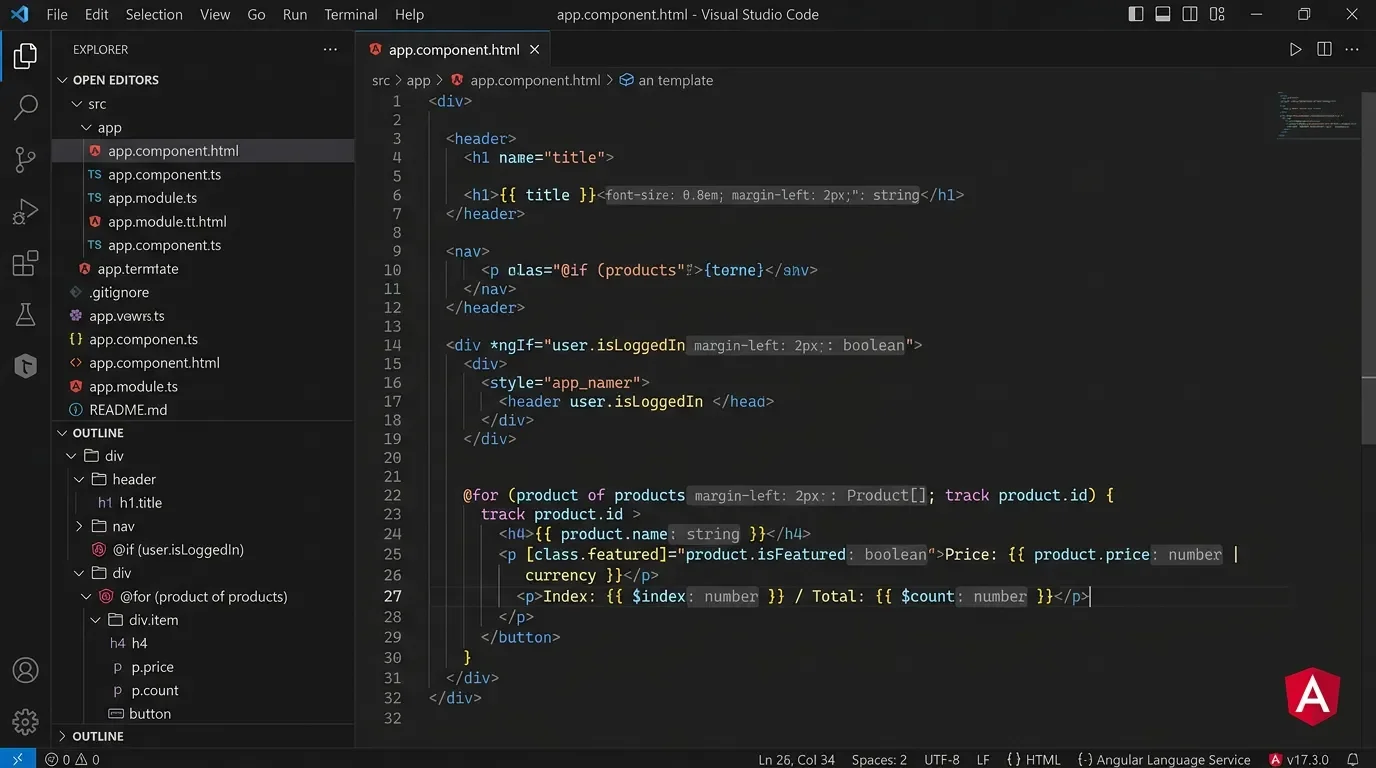Toggle the primary side bar
Screen dimensions: 1376x768
pyautogui.click(x=1136, y=14)
